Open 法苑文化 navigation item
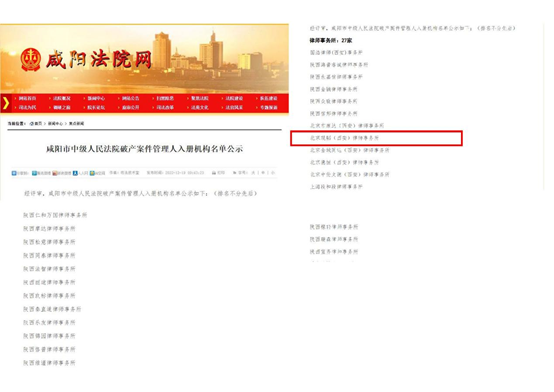Image resolution: width=554 pixels, height=392 pixels. click(x=200, y=107)
